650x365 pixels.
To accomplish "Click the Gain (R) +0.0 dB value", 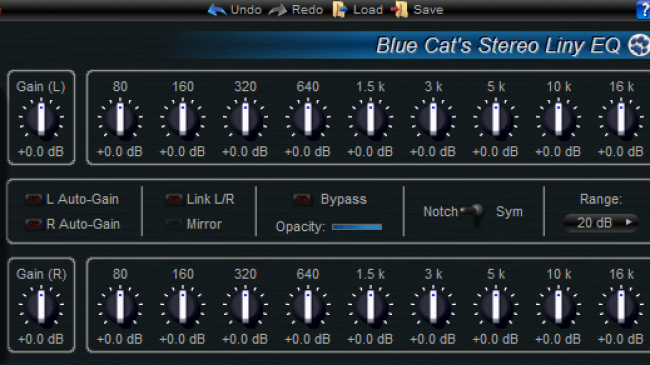I will tap(41, 339).
